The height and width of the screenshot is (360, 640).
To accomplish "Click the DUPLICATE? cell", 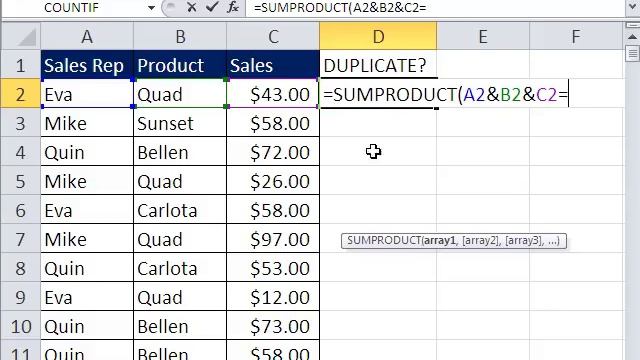I will coord(378,65).
